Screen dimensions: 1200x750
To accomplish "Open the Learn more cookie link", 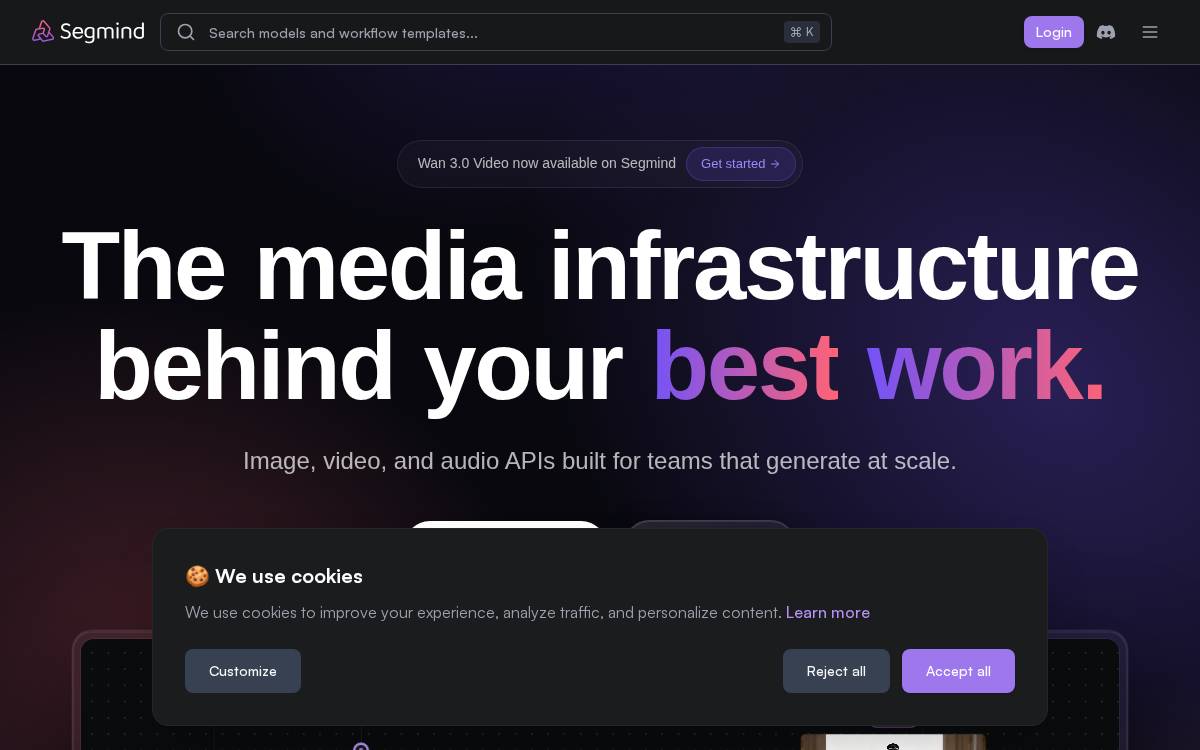I will 828,612.
